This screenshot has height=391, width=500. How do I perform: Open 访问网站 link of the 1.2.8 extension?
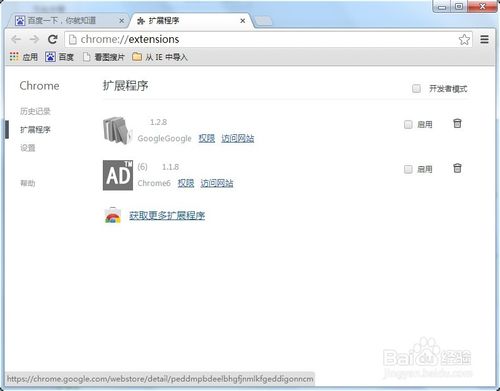[238, 138]
